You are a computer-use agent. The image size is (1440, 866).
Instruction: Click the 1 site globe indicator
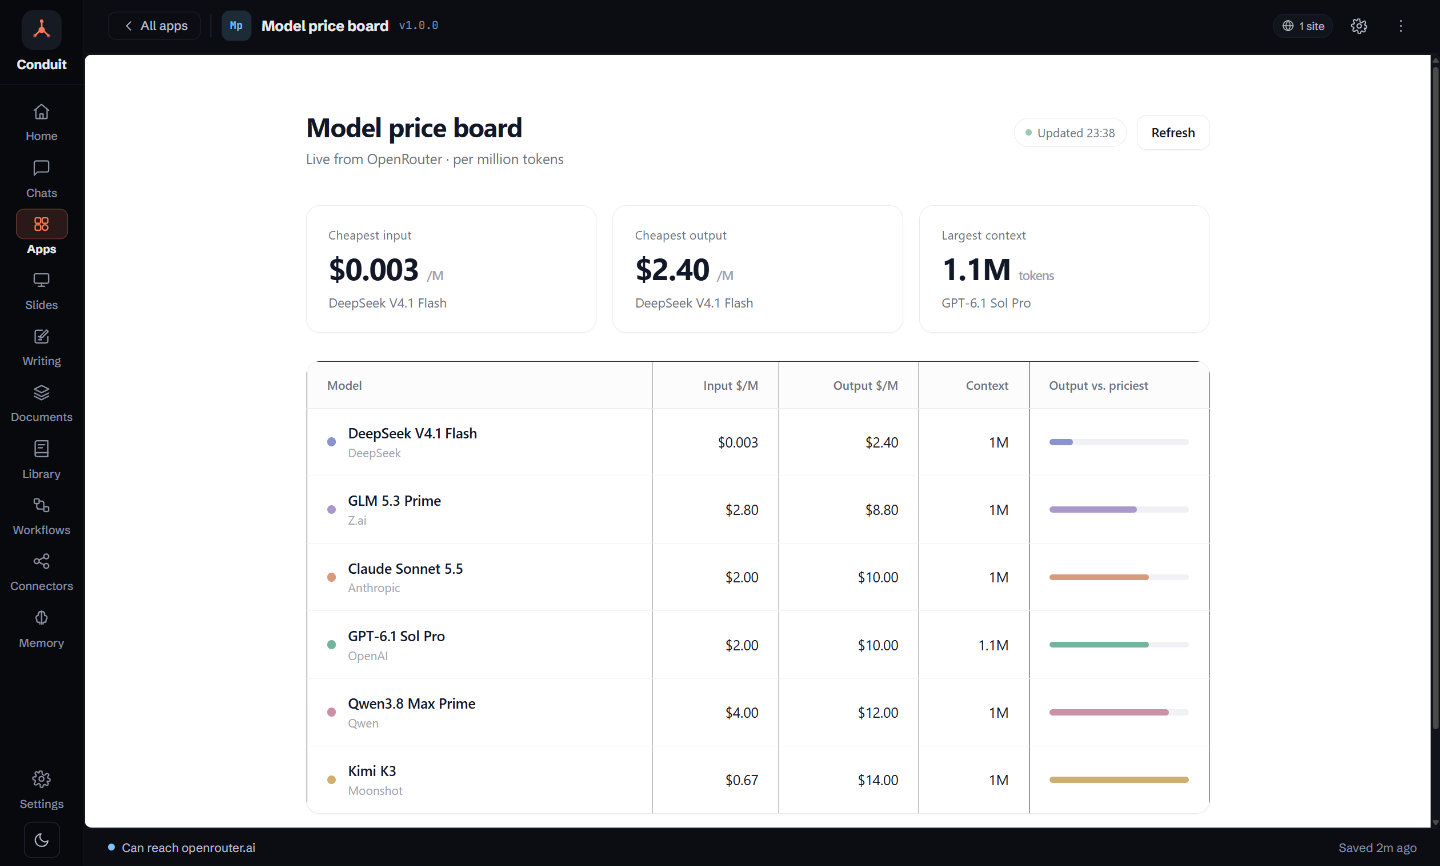(x=1304, y=26)
